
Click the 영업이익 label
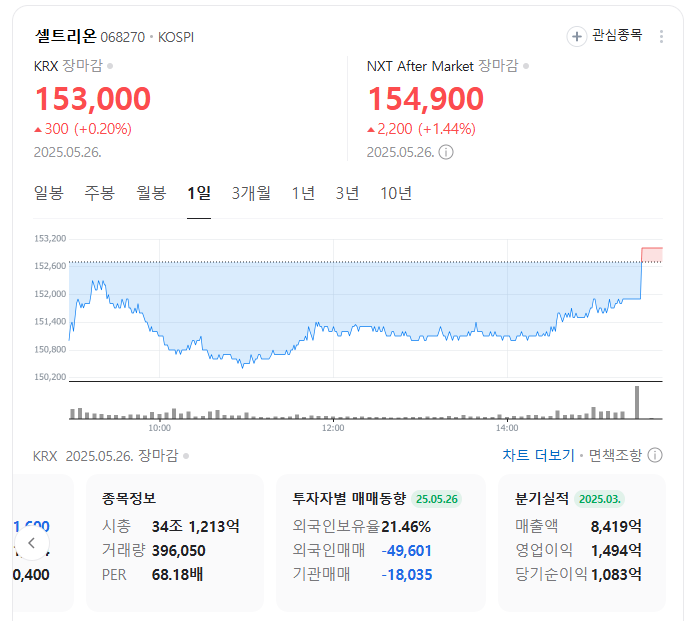click(x=544, y=551)
